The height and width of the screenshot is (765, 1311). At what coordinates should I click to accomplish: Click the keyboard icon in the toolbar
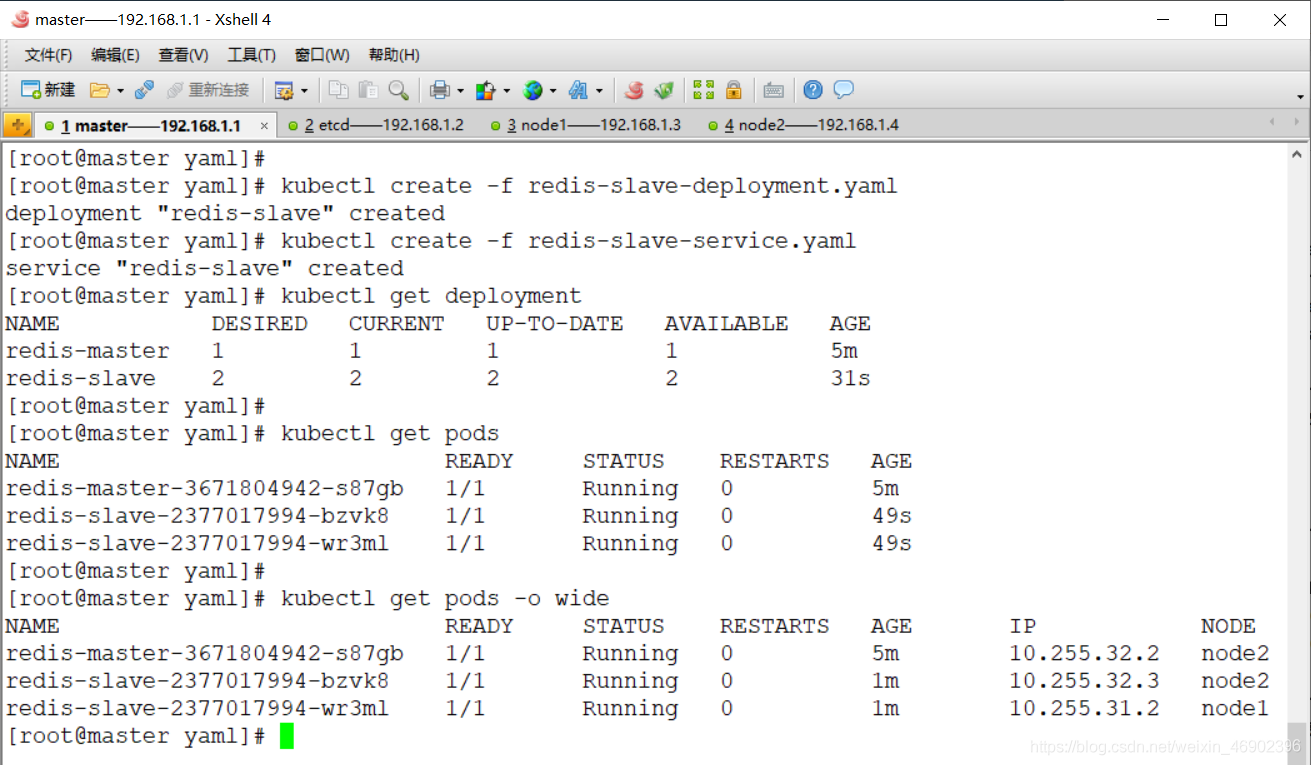[x=773, y=90]
